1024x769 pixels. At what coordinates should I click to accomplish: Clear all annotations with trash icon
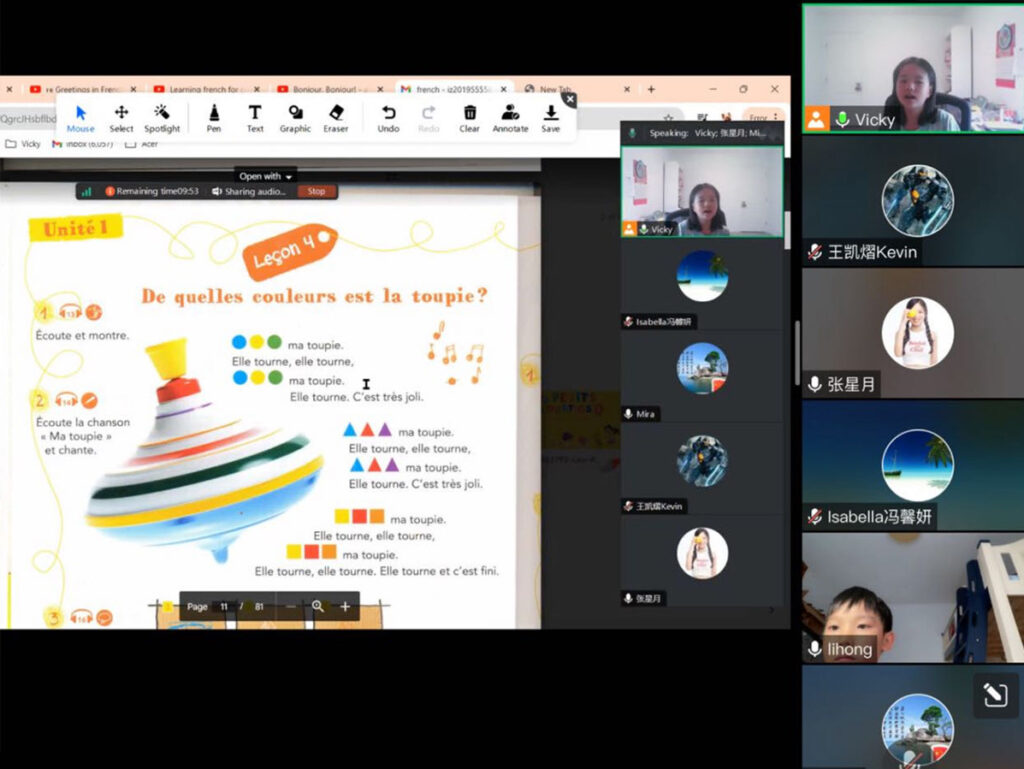(469, 119)
